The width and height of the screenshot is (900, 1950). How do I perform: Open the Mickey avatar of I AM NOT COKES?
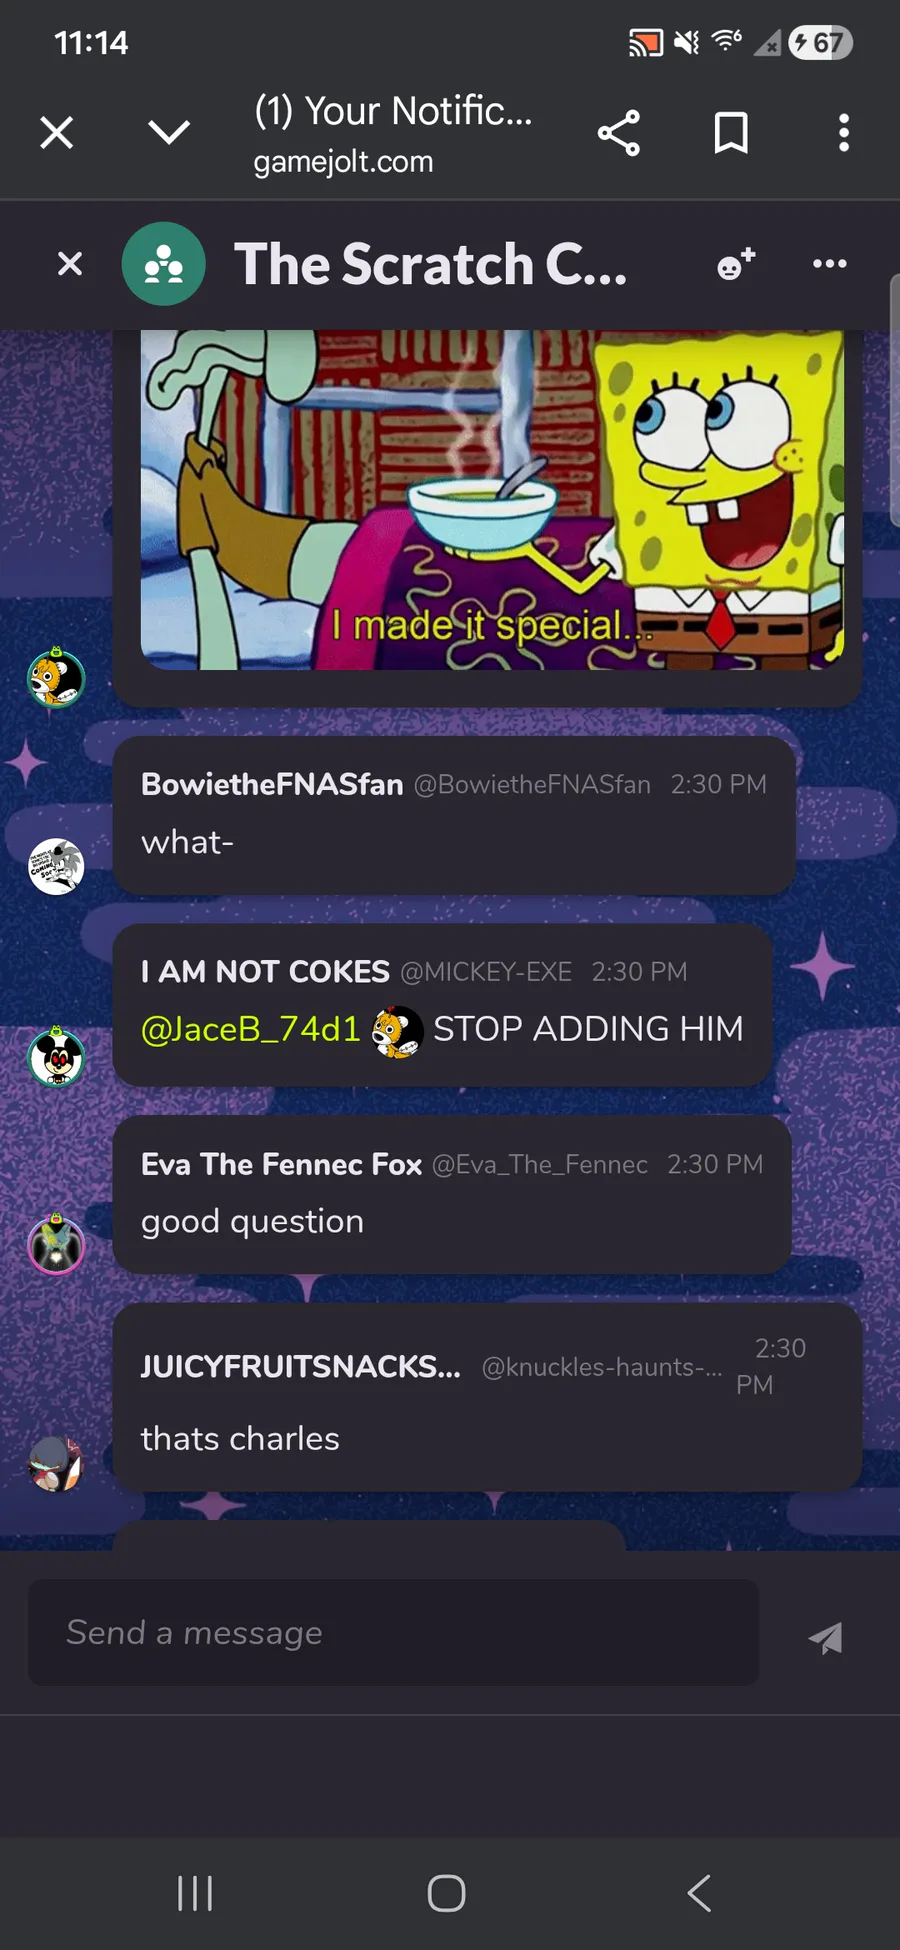pos(56,1057)
